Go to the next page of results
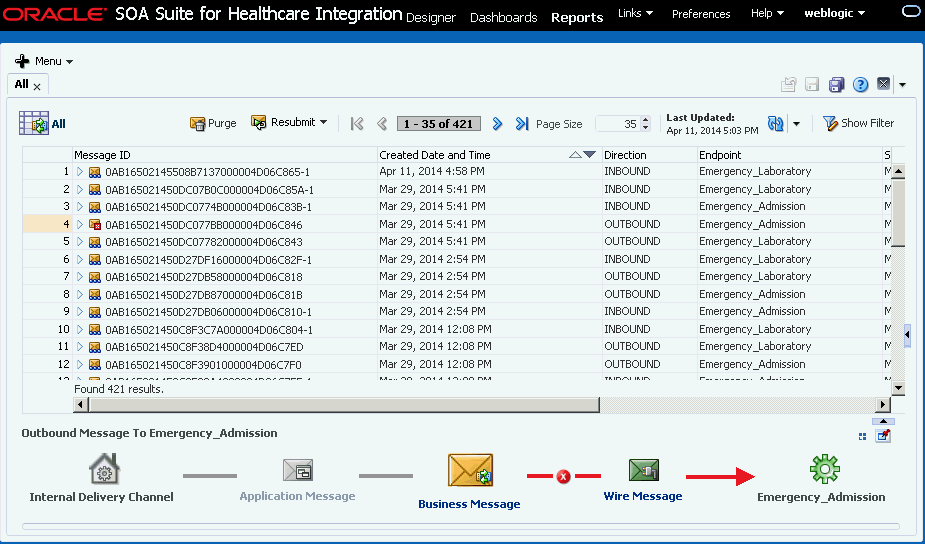Screen dimensions: 925x544 coord(497,123)
